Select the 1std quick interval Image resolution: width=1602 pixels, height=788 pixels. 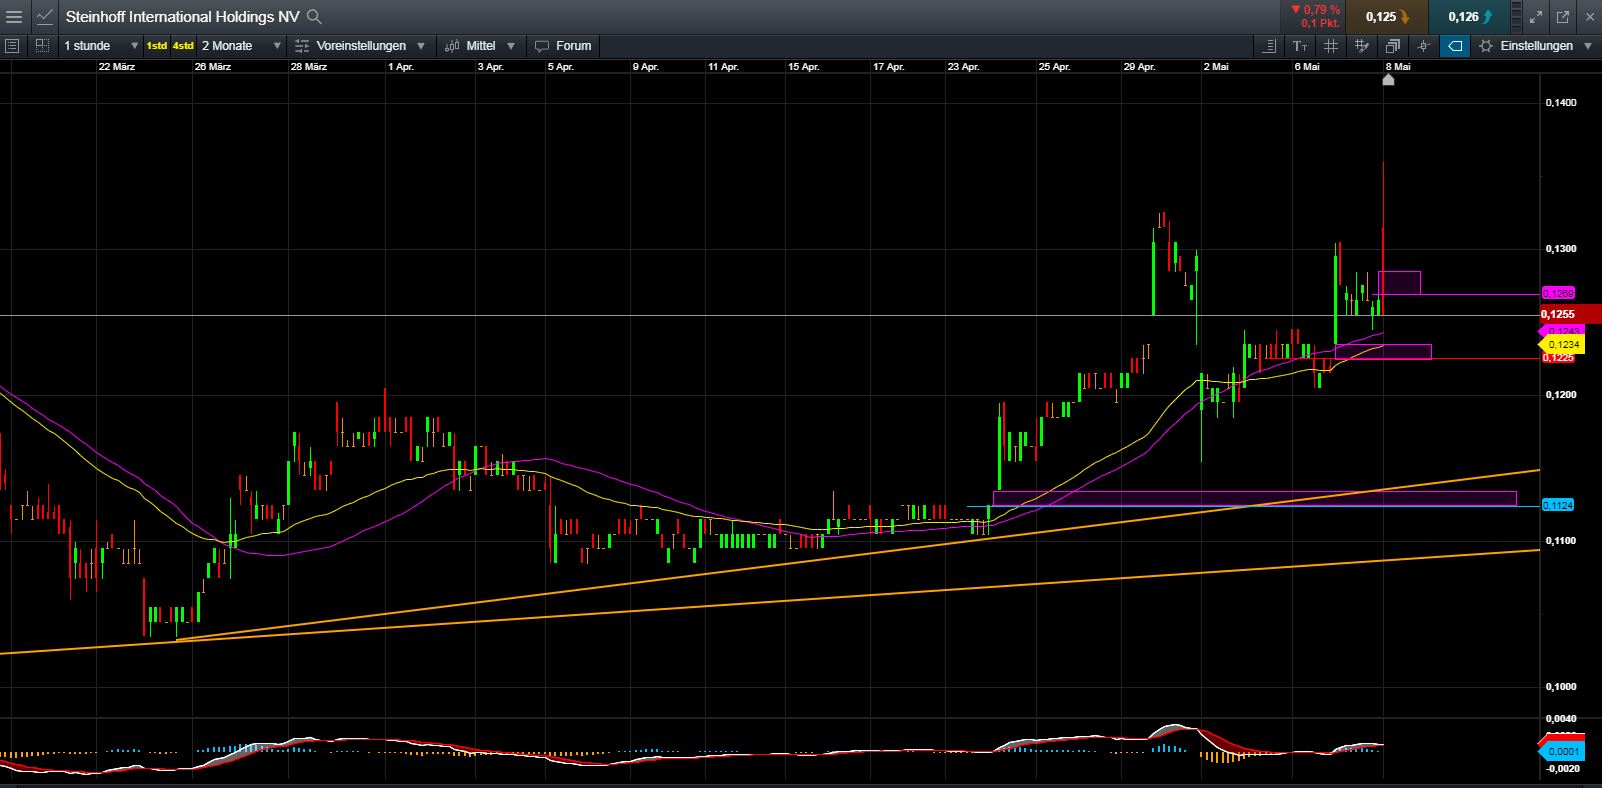[x=157, y=46]
